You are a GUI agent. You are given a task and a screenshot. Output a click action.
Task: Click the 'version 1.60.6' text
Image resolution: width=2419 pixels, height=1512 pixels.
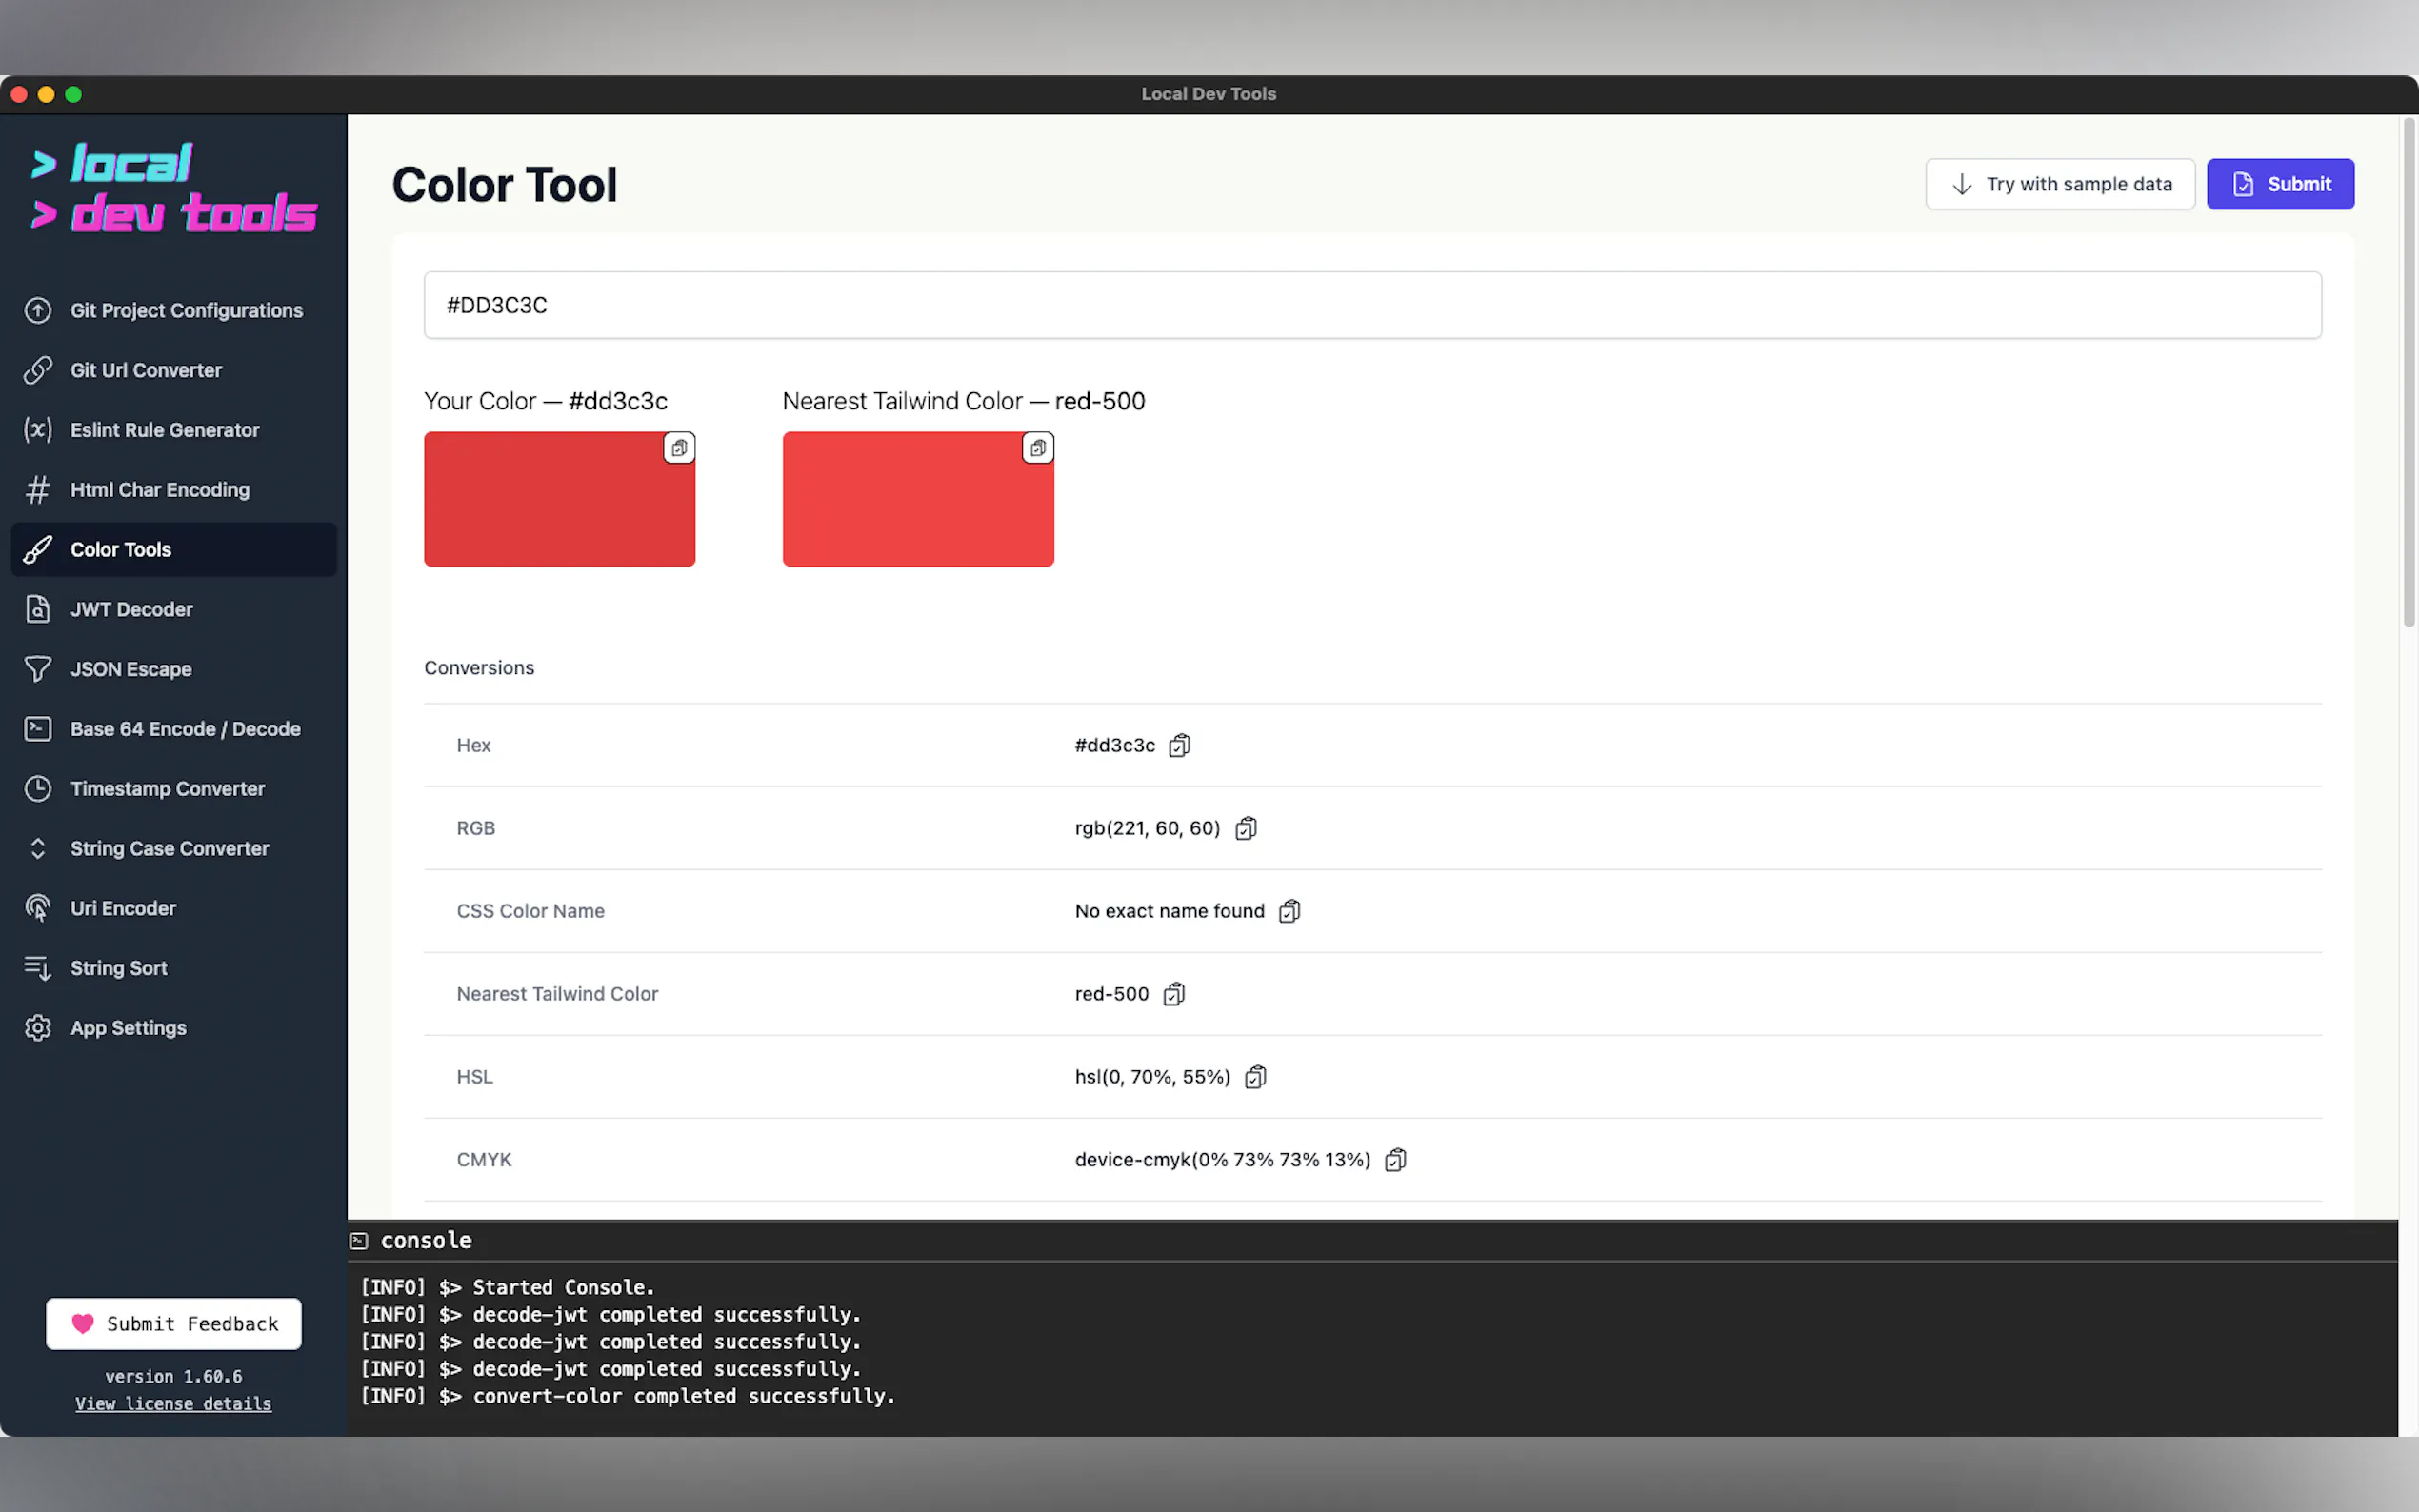[174, 1377]
